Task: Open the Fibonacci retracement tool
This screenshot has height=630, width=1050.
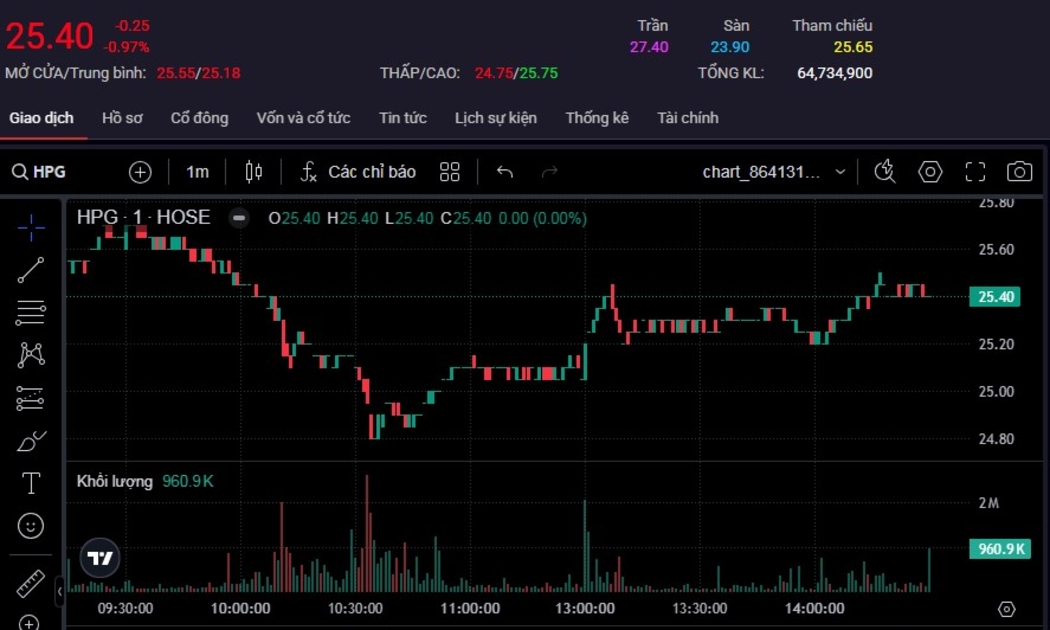Action: click(31, 313)
